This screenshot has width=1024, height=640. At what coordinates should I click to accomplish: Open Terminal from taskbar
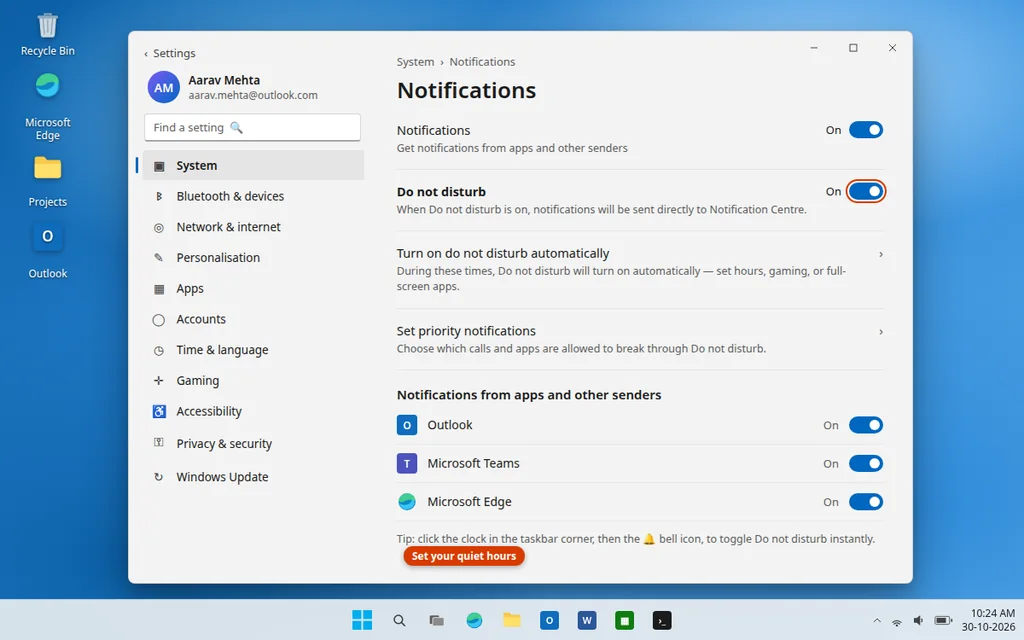[662, 620]
